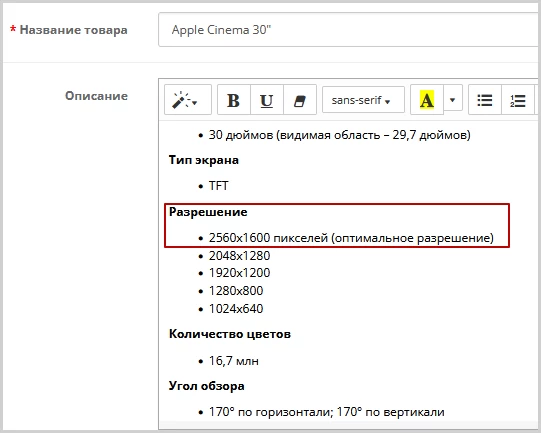Click the Количество цветов heading
Image resolution: width=541 pixels, height=433 pixels.
(230, 334)
